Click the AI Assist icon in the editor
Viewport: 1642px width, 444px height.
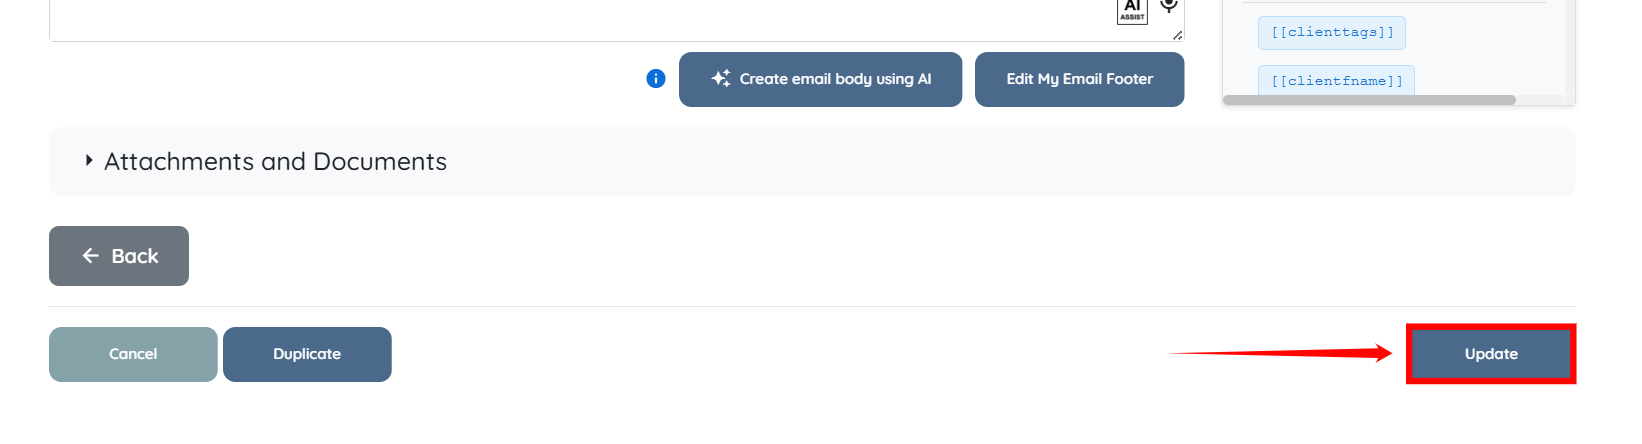(1132, 10)
